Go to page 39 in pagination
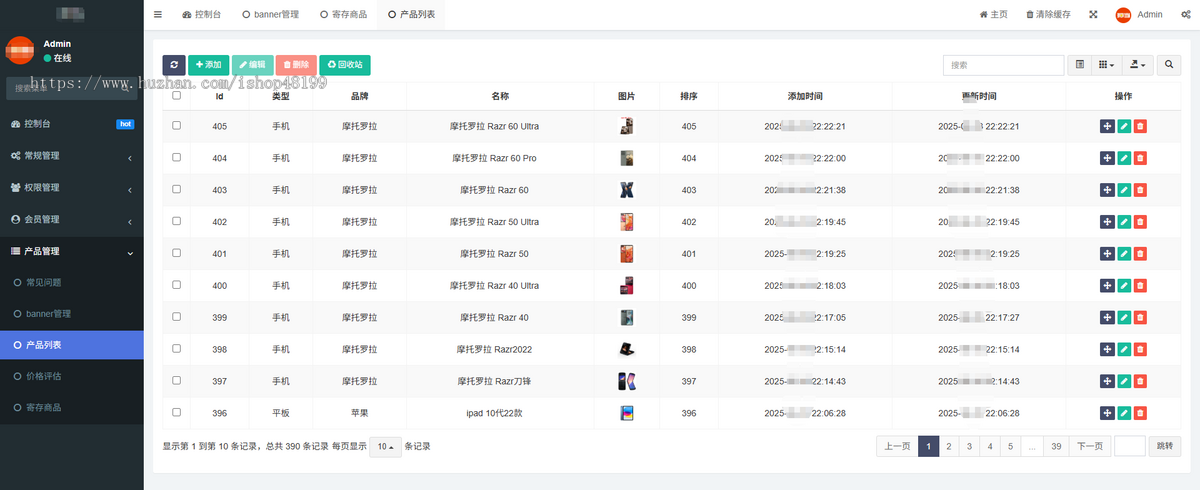Viewport: 1200px width, 490px height. pos(1056,447)
